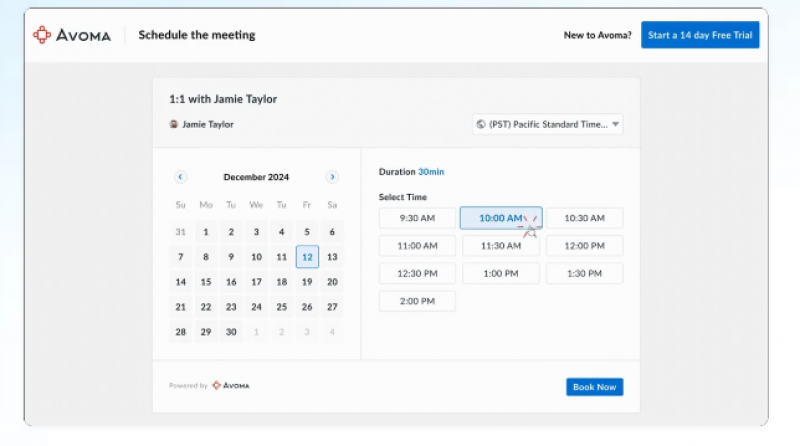The width and height of the screenshot is (800, 446).
Task: Expand timezone list using the dropdown arrow
Action: click(615, 125)
